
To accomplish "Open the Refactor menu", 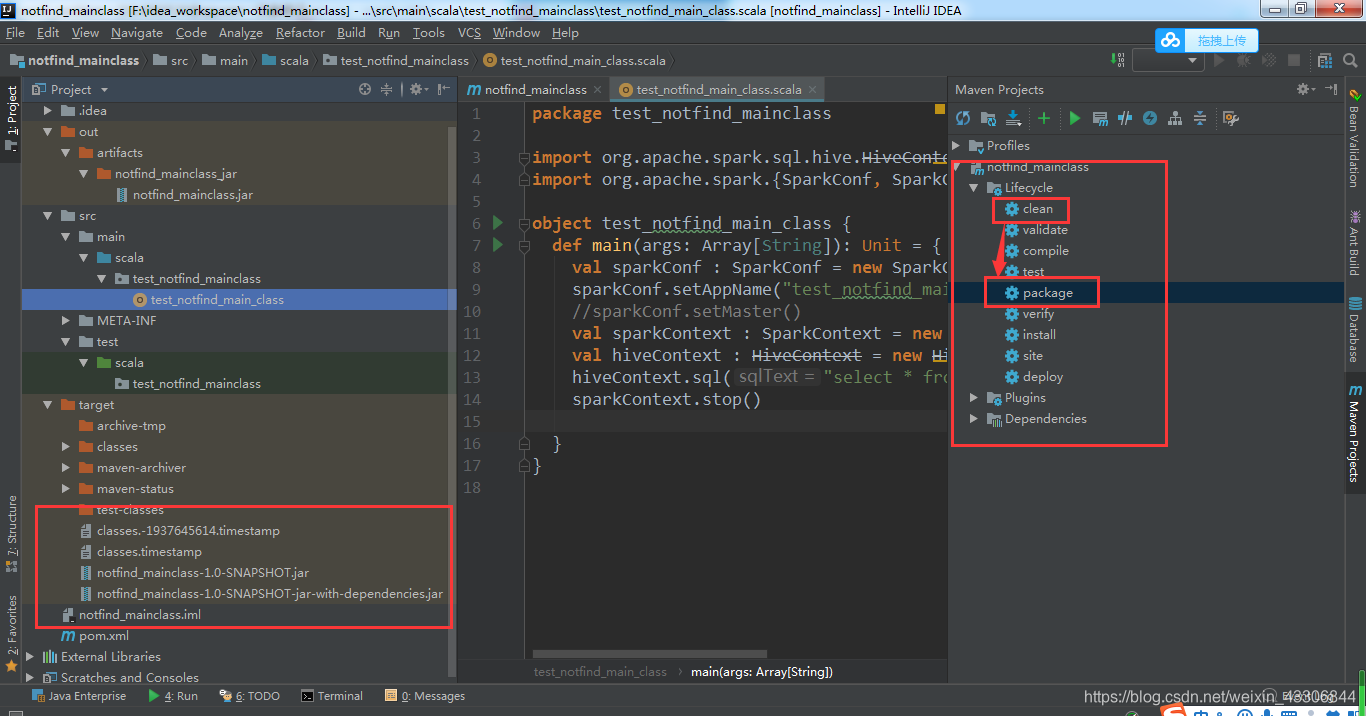I will [300, 32].
